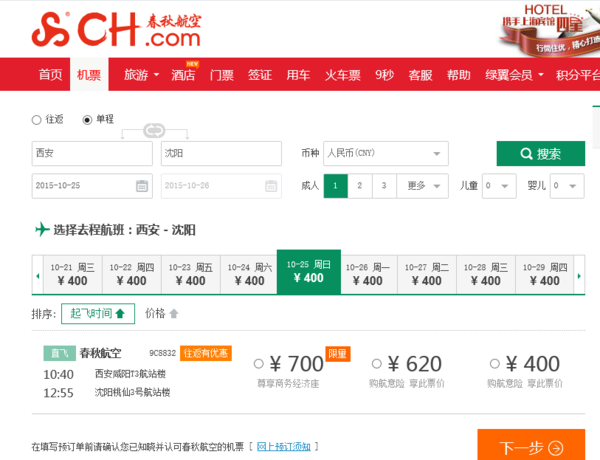Click the 限量 limited tag
Image resolution: width=600 pixels, height=460 pixels.
[338, 354]
